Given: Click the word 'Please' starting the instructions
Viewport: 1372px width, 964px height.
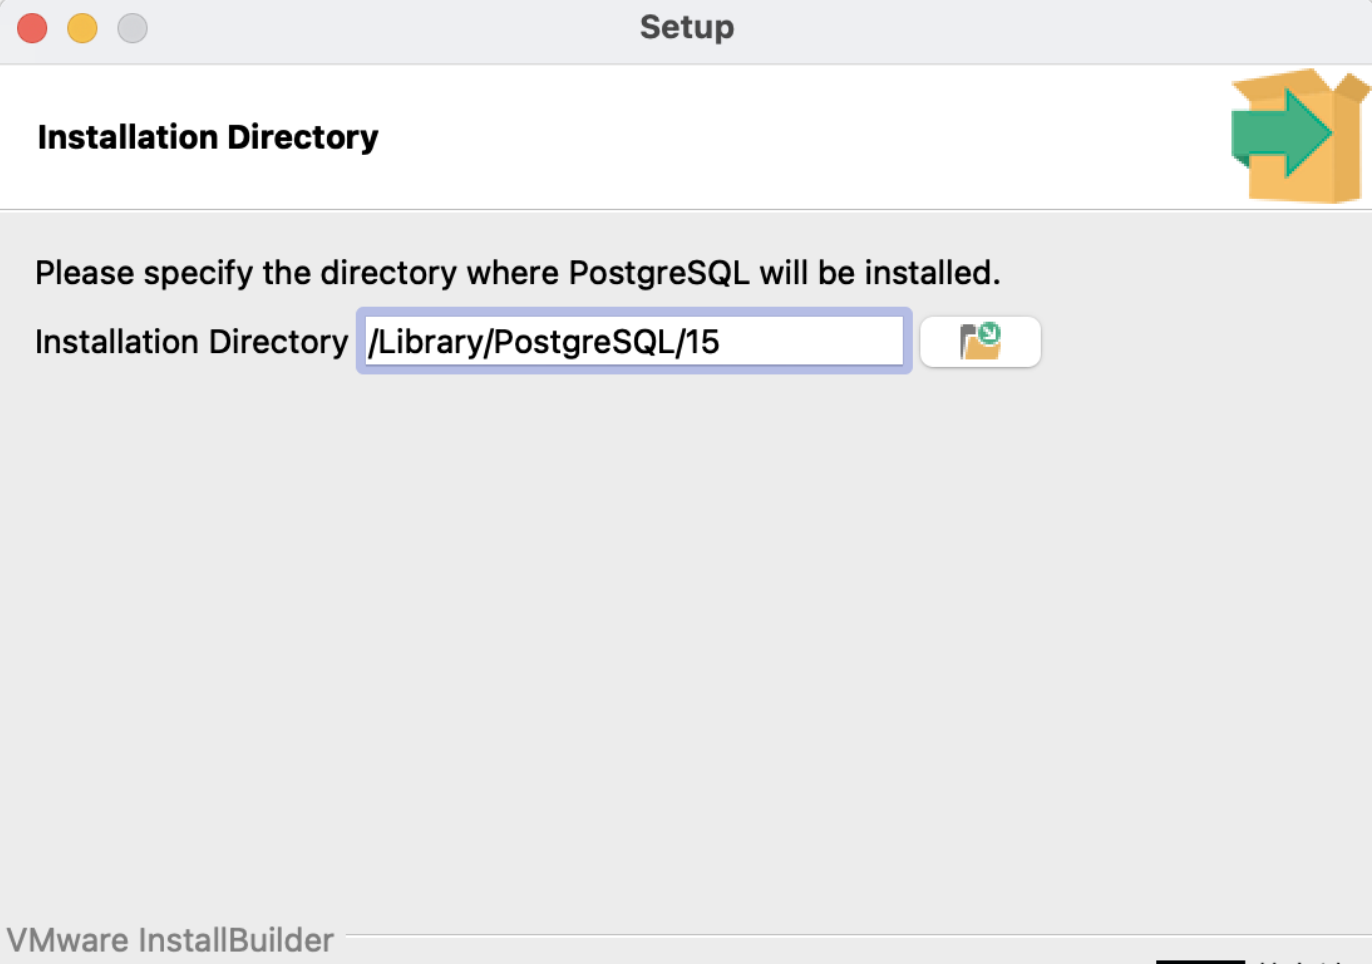Looking at the screenshot, I should [84, 273].
